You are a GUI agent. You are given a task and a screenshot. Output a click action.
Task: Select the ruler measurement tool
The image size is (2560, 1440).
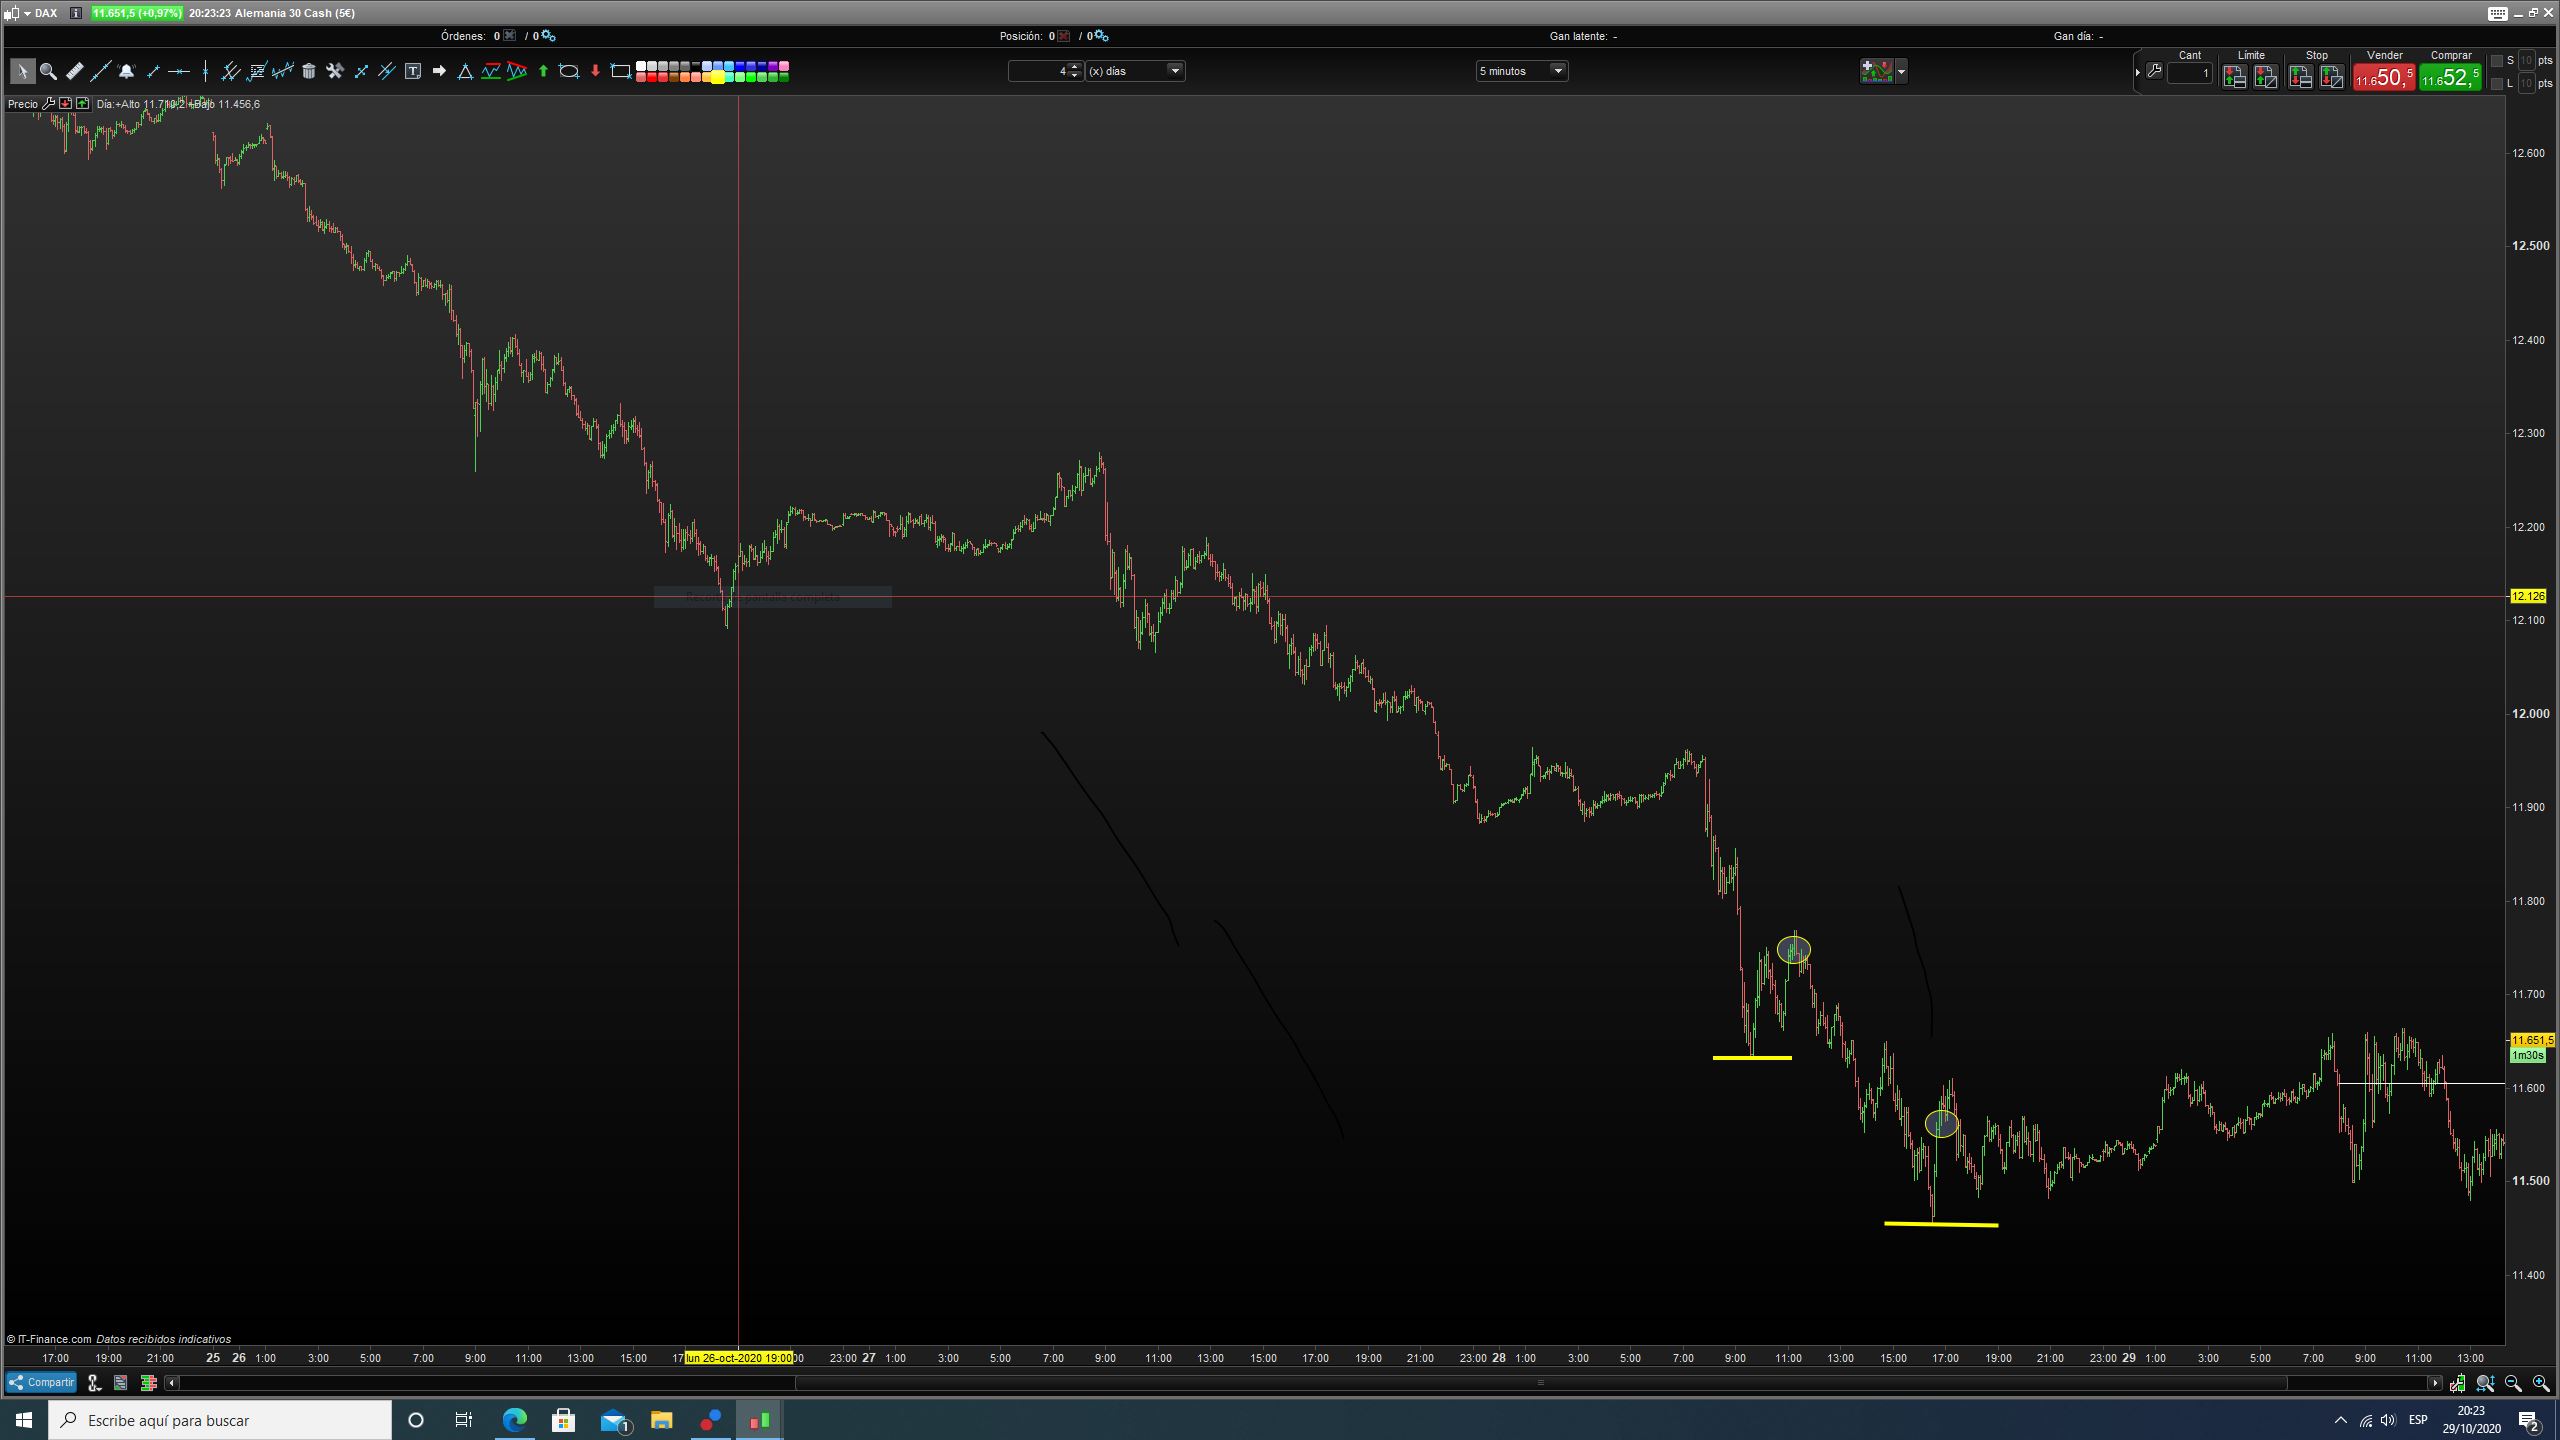coord(74,71)
